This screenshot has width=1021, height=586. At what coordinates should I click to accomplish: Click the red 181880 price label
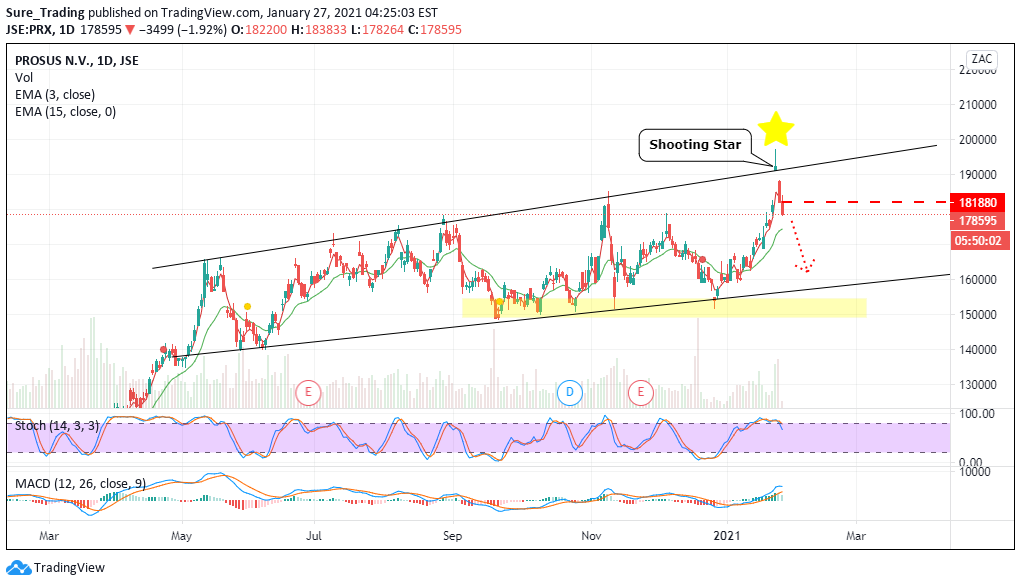point(977,202)
